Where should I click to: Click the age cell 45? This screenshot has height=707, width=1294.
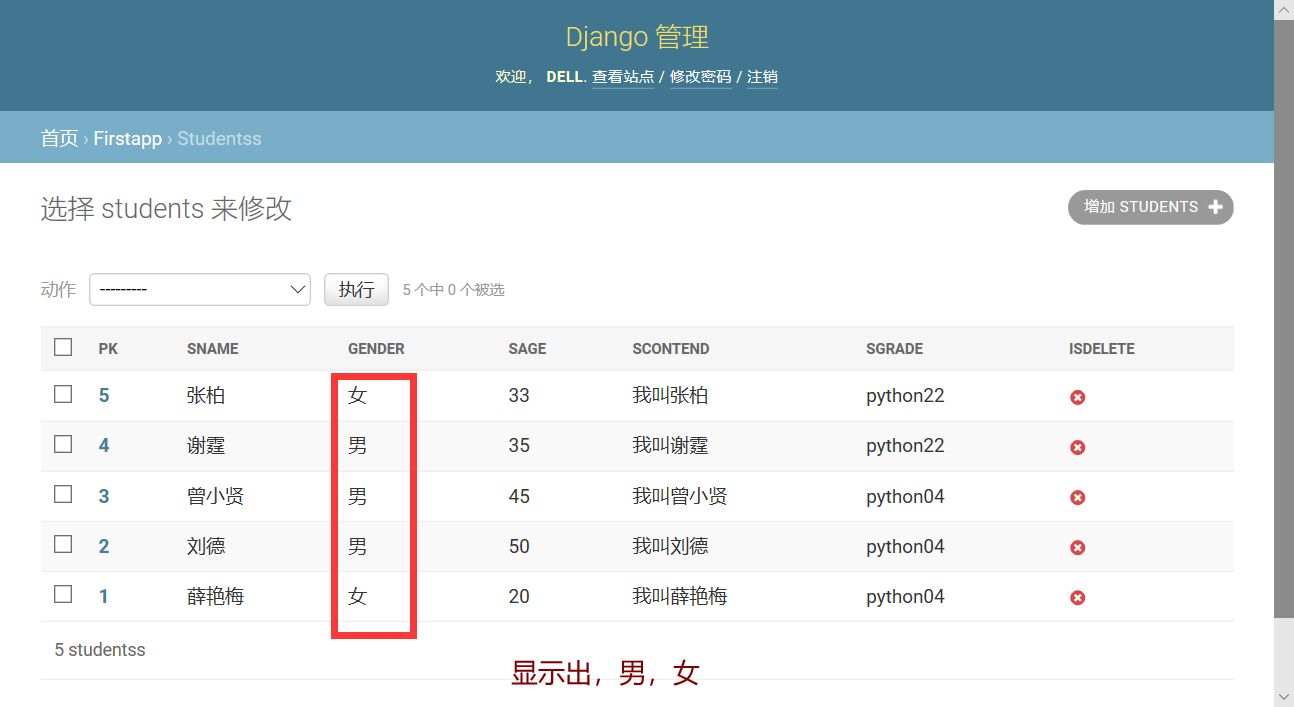tap(519, 496)
